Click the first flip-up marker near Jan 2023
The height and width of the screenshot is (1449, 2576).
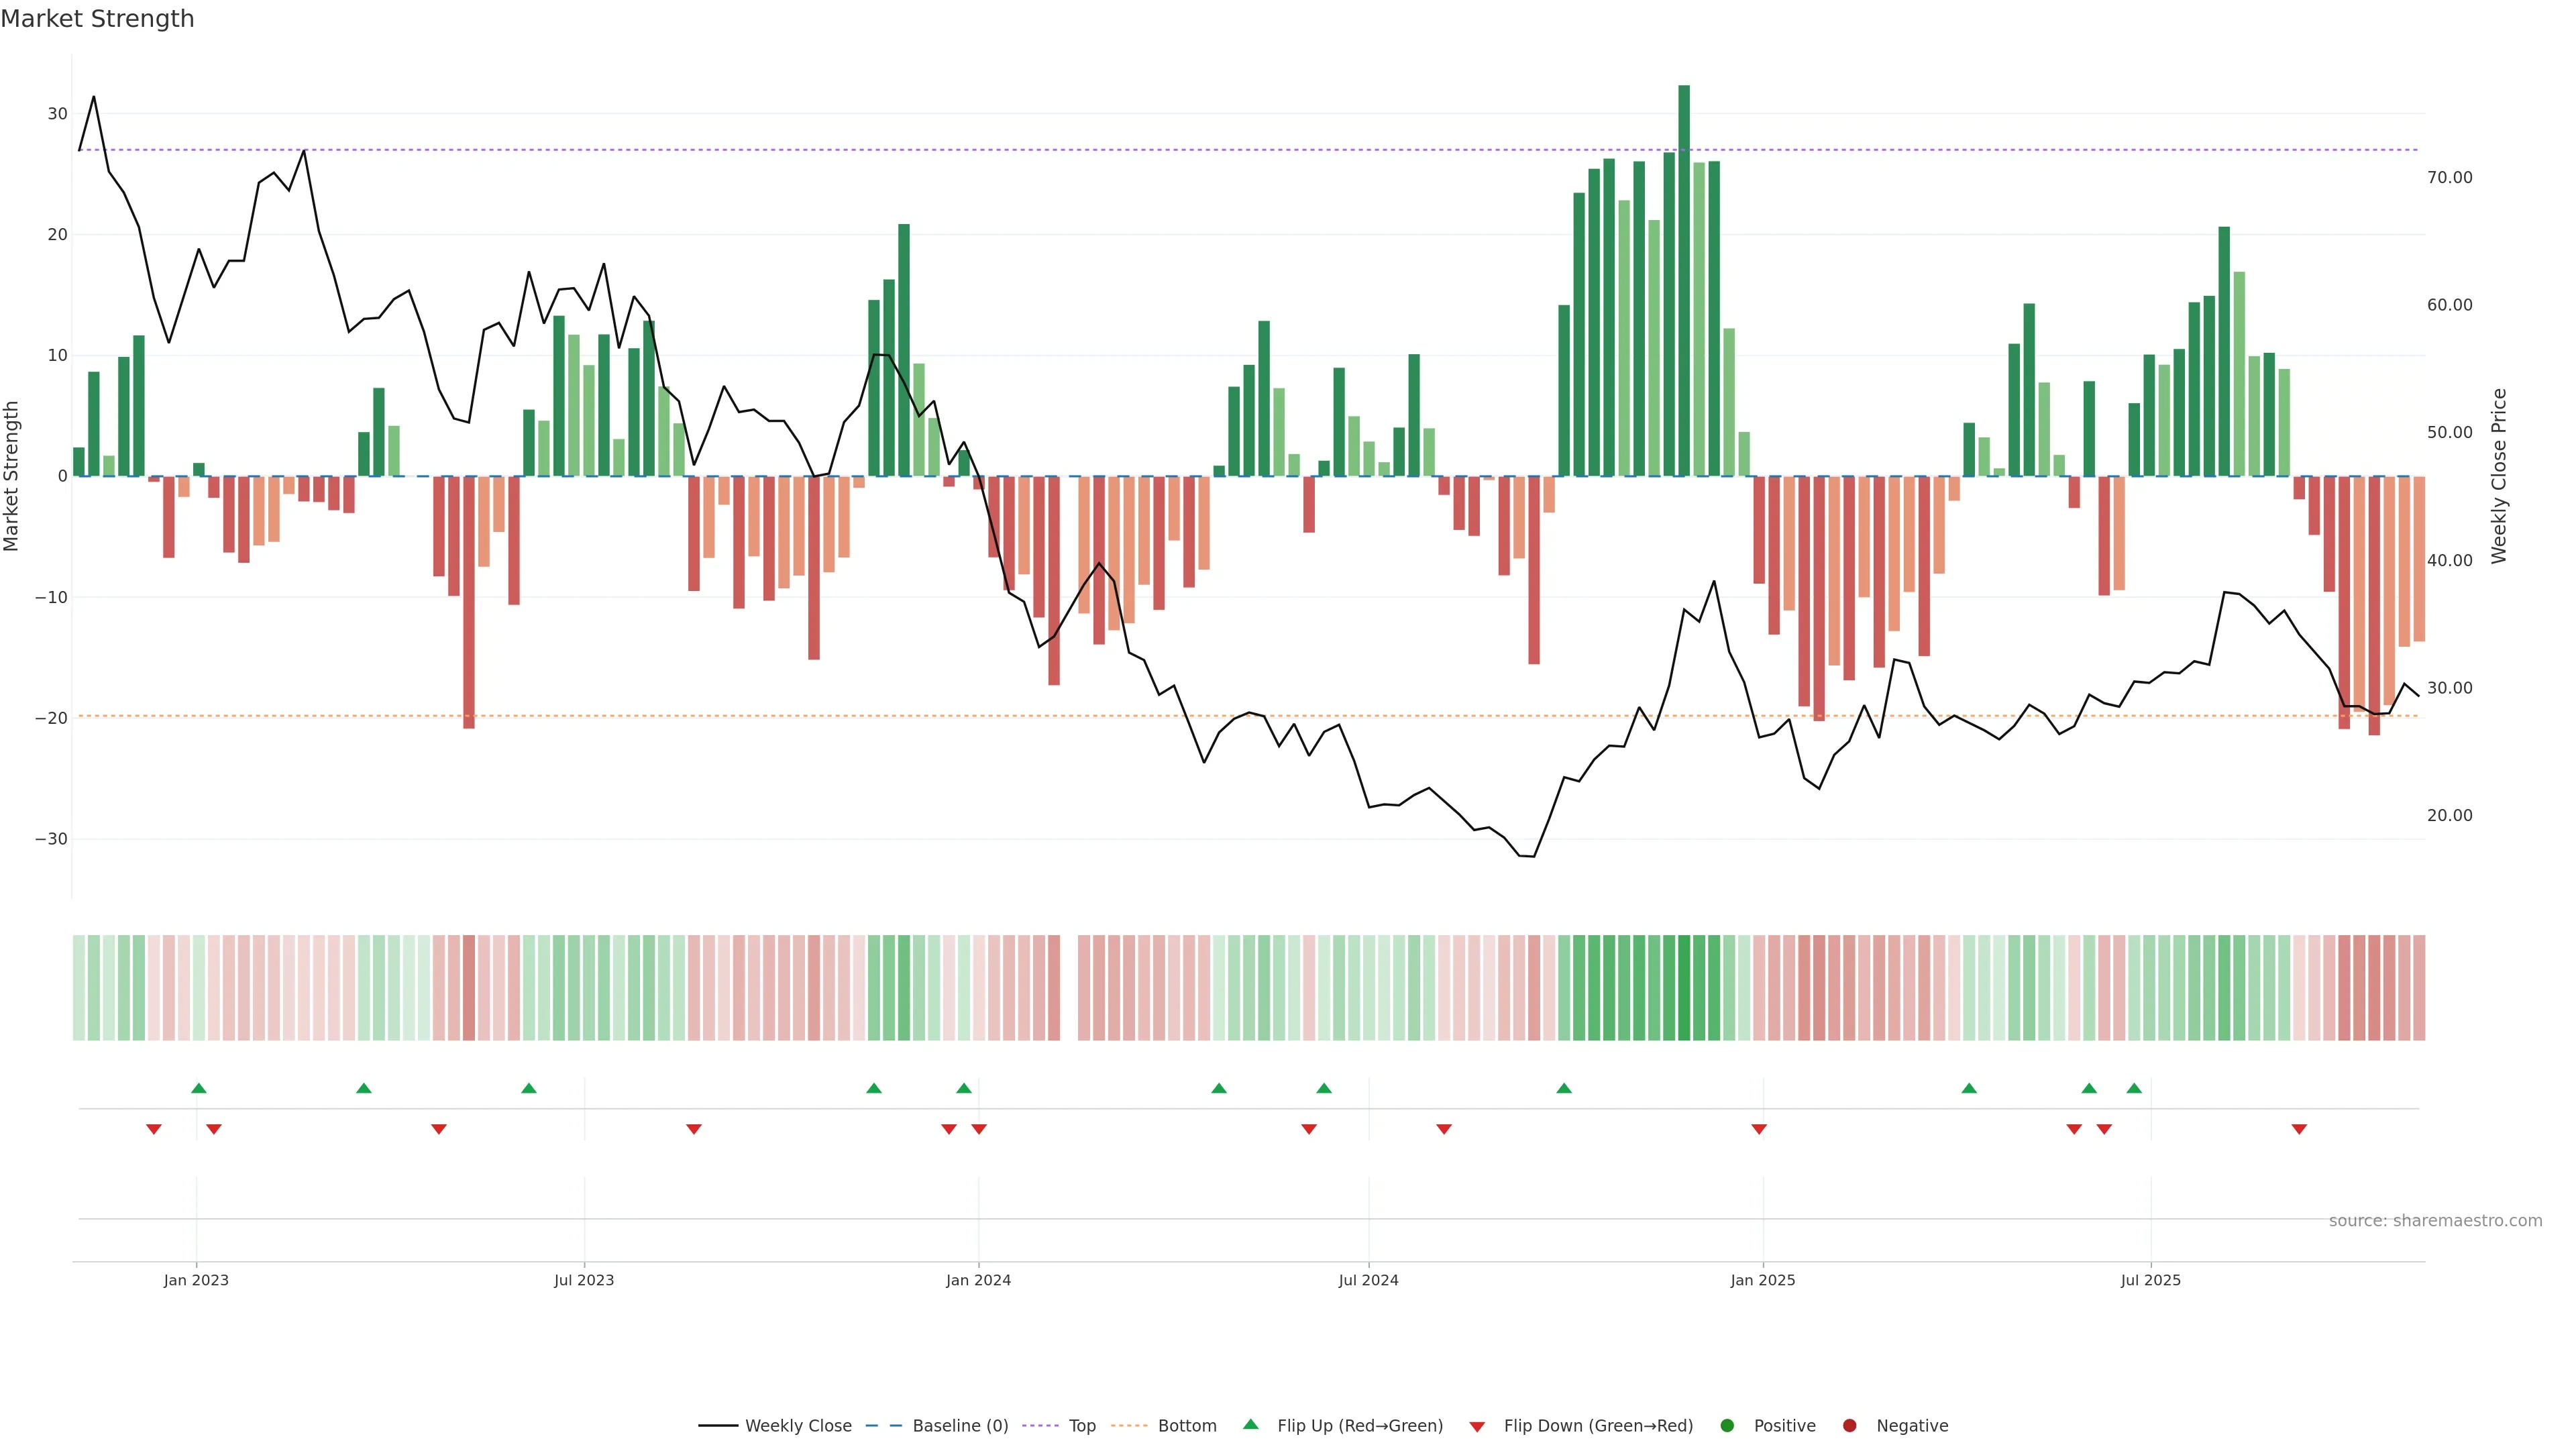(x=199, y=1088)
